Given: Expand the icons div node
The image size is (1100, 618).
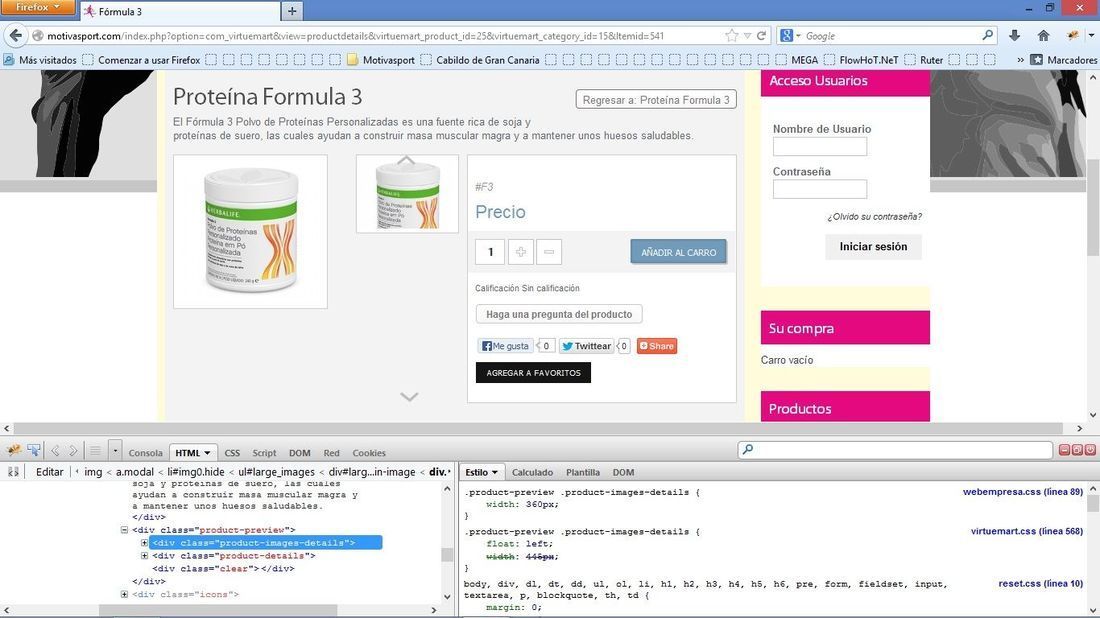Looking at the screenshot, I should (x=124, y=594).
